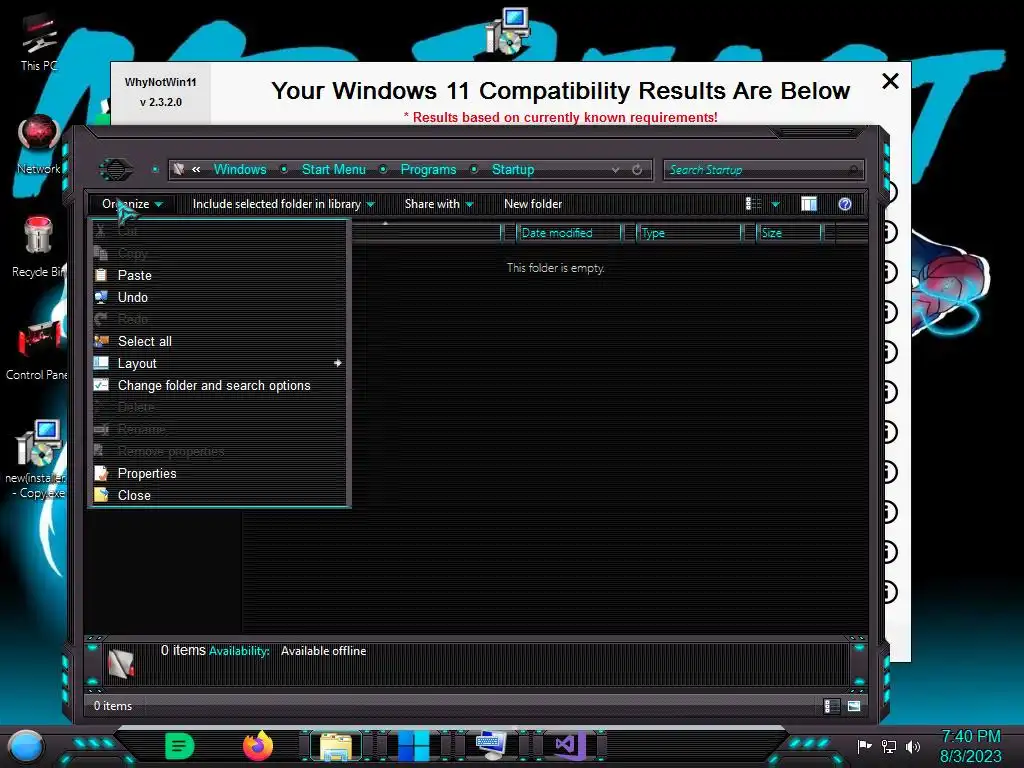Select the new(installer) - Copy.exe desktop icon
This screenshot has height=768, width=1024.
tap(38, 460)
